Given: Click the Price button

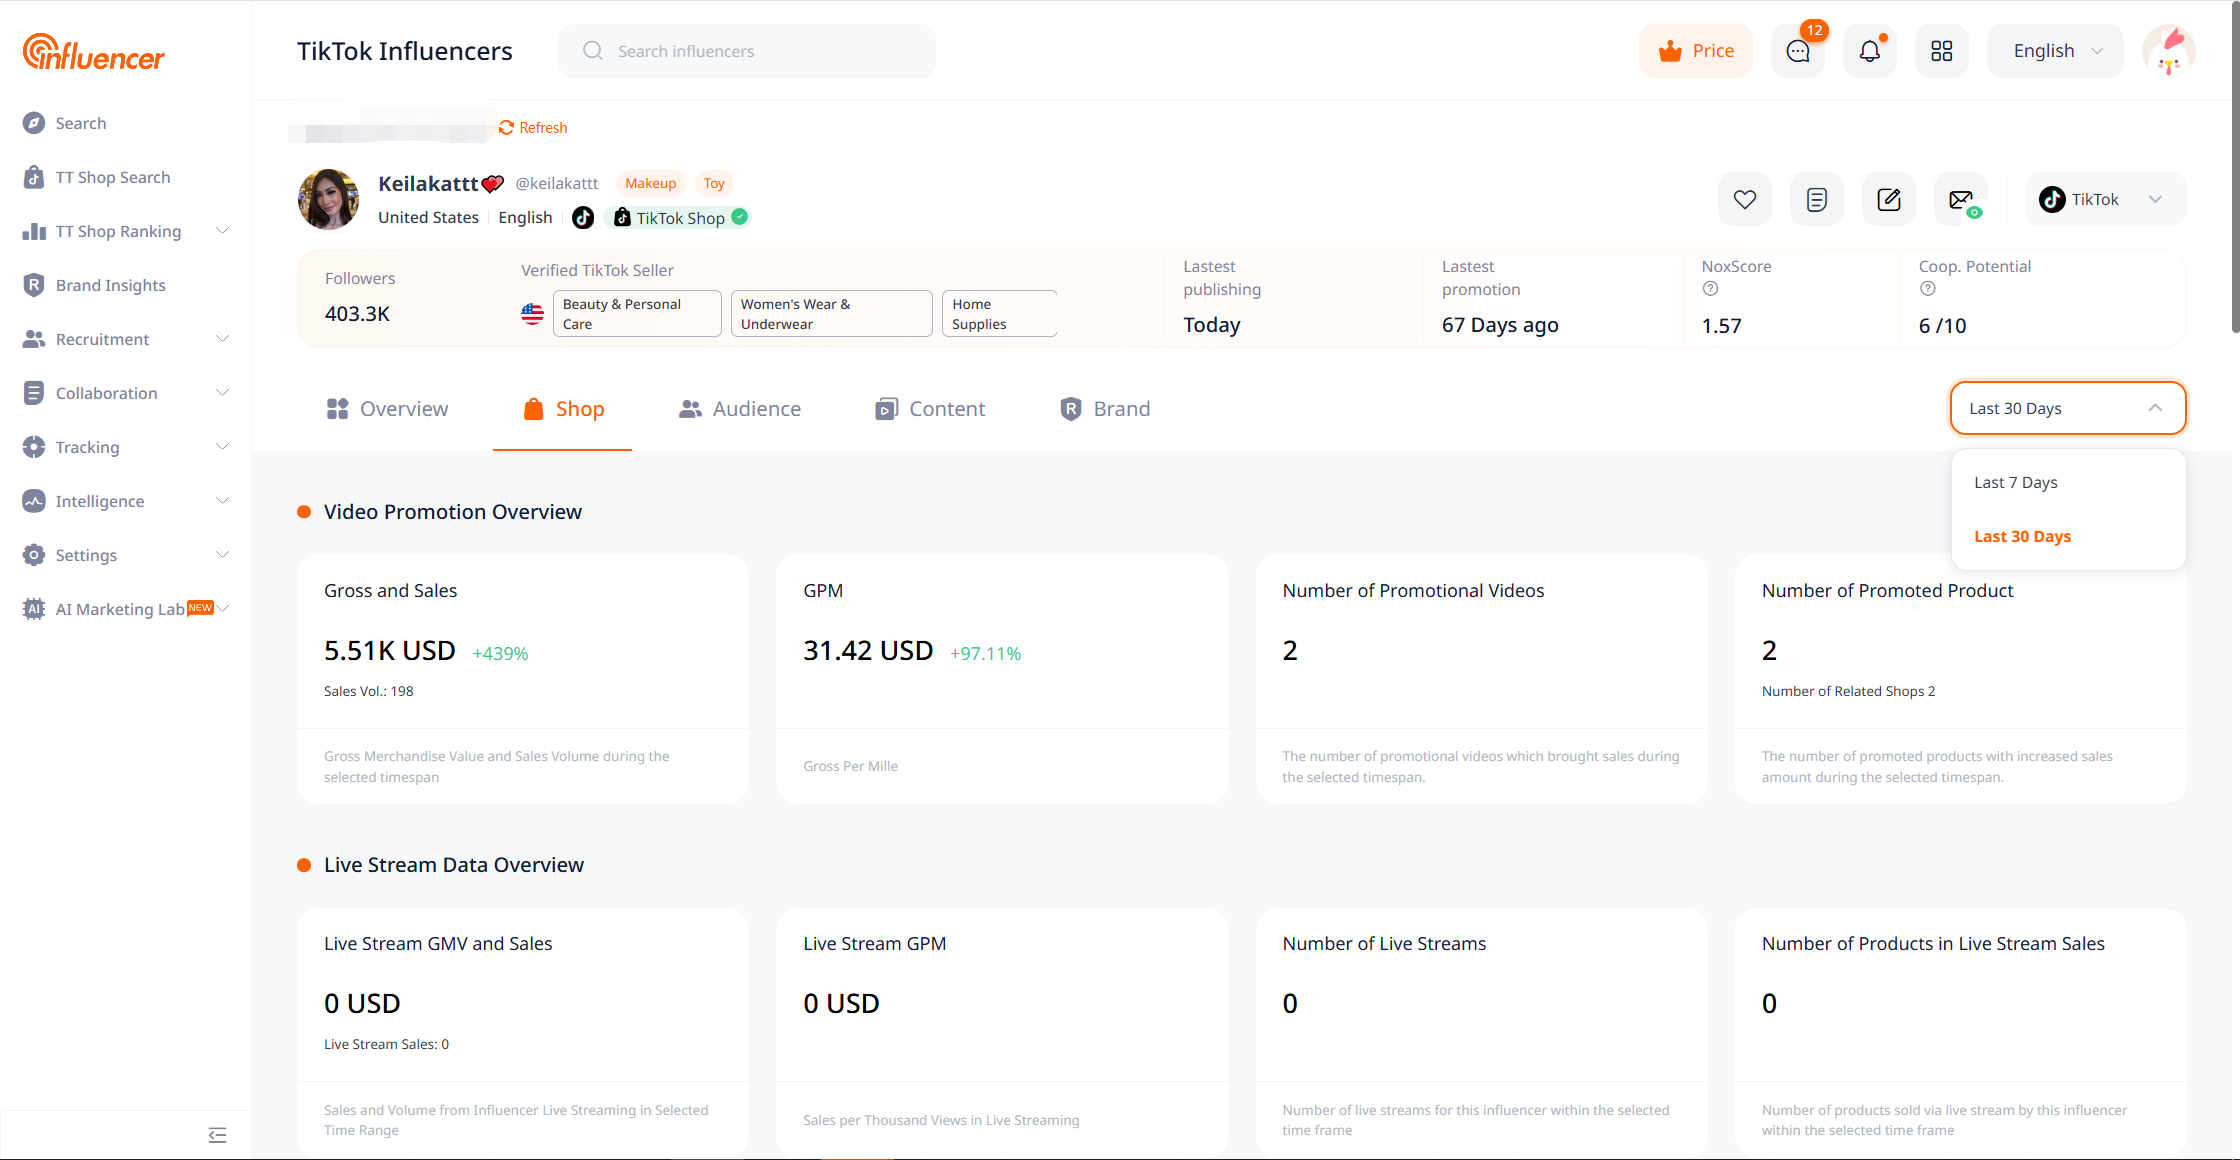Looking at the screenshot, I should 1696,51.
